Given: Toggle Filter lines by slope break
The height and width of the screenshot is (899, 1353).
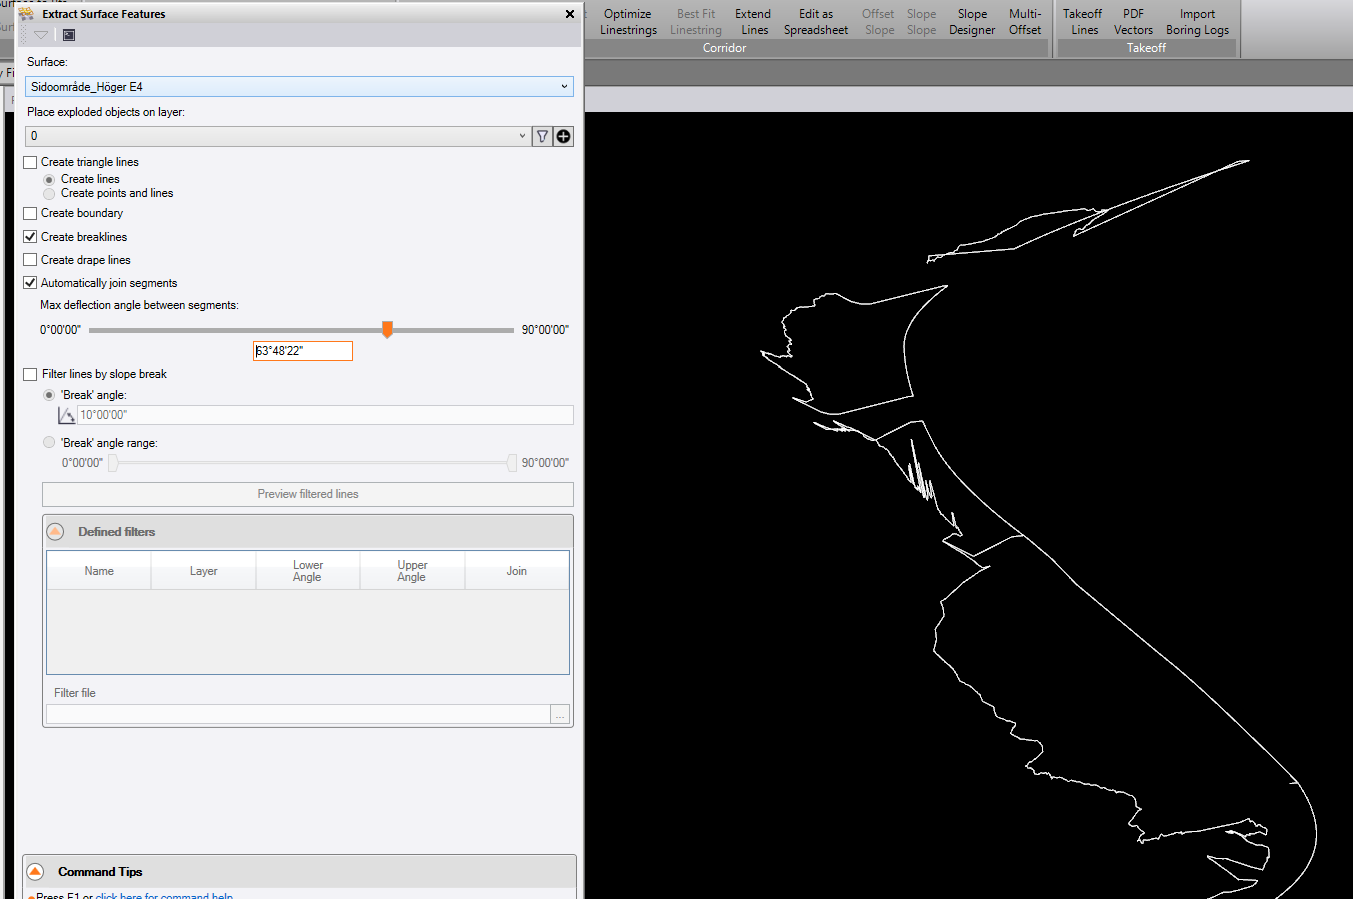Looking at the screenshot, I should [x=30, y=374].
